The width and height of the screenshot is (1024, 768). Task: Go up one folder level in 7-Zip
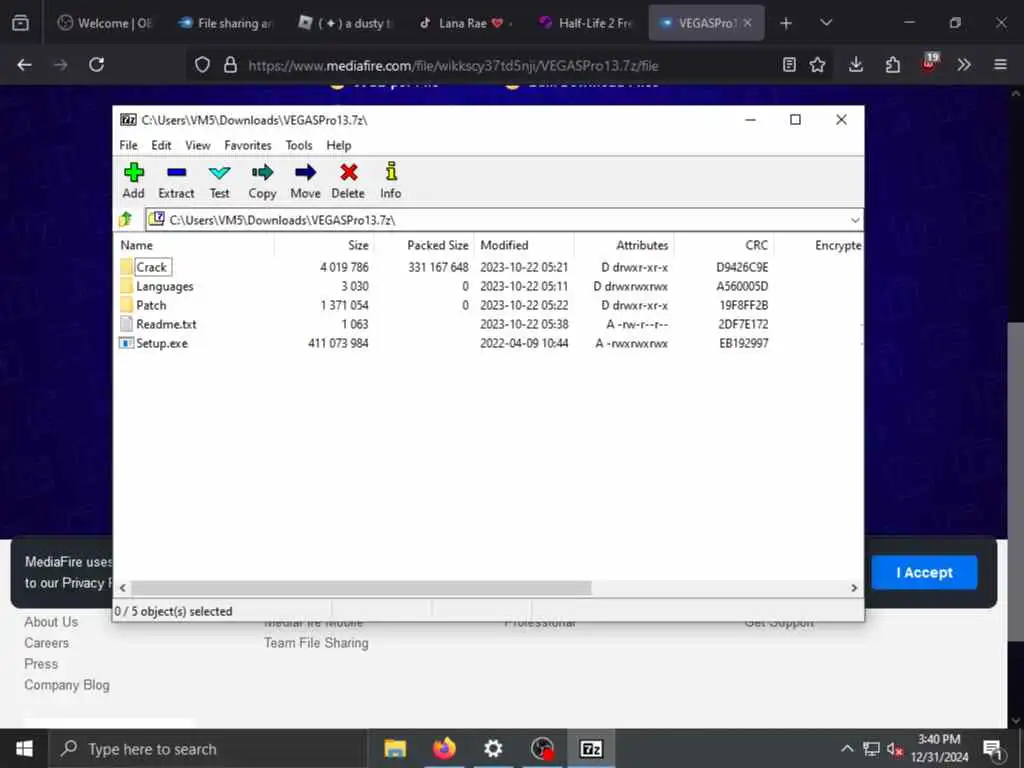tap(125, 219)
